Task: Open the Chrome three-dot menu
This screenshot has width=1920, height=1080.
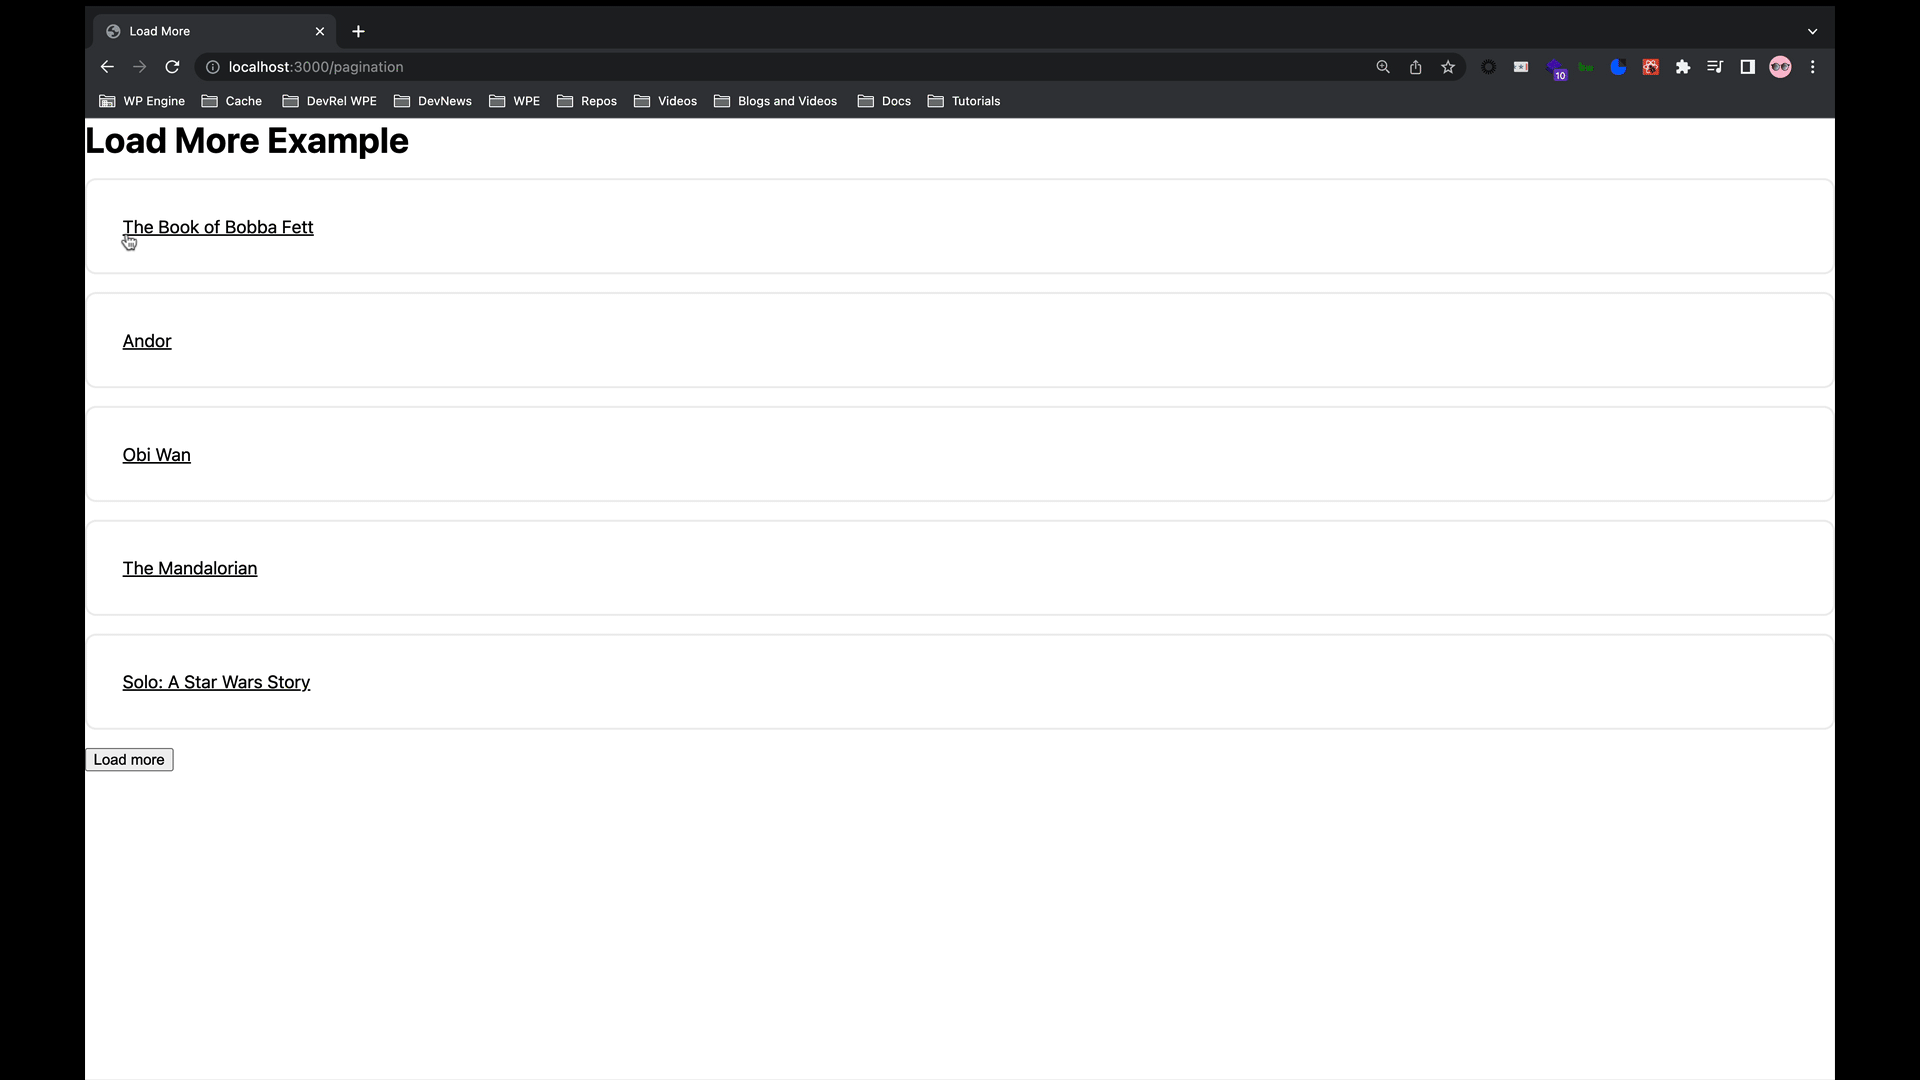Action: tap(1813, 67)
